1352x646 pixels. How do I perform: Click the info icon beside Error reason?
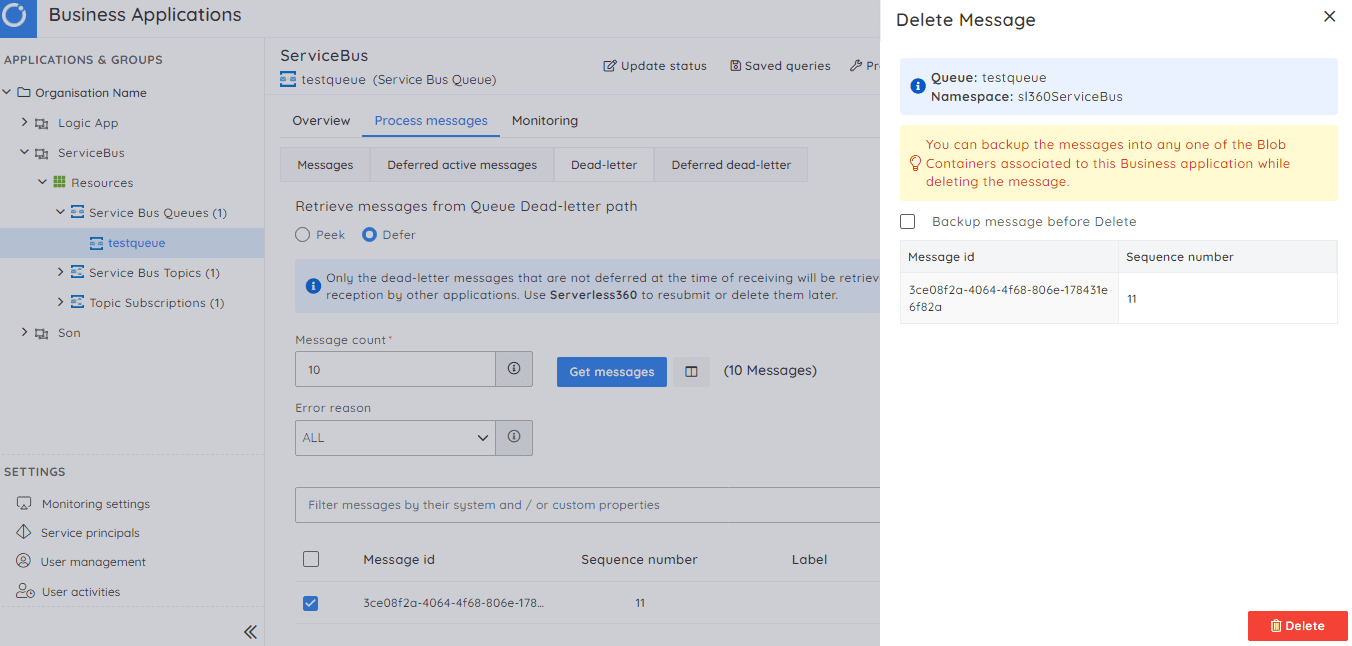(x=514, y=437)
